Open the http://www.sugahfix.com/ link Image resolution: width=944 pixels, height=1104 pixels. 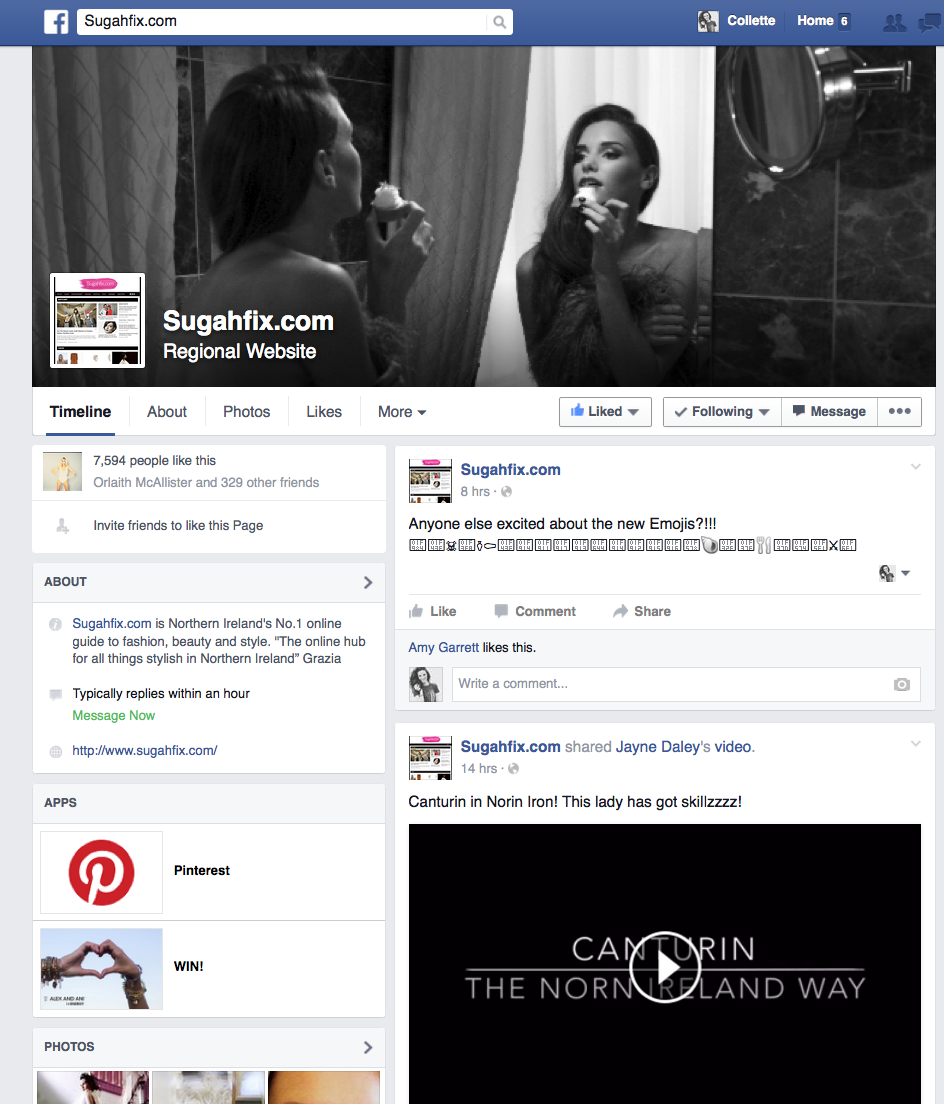[145, 751]
